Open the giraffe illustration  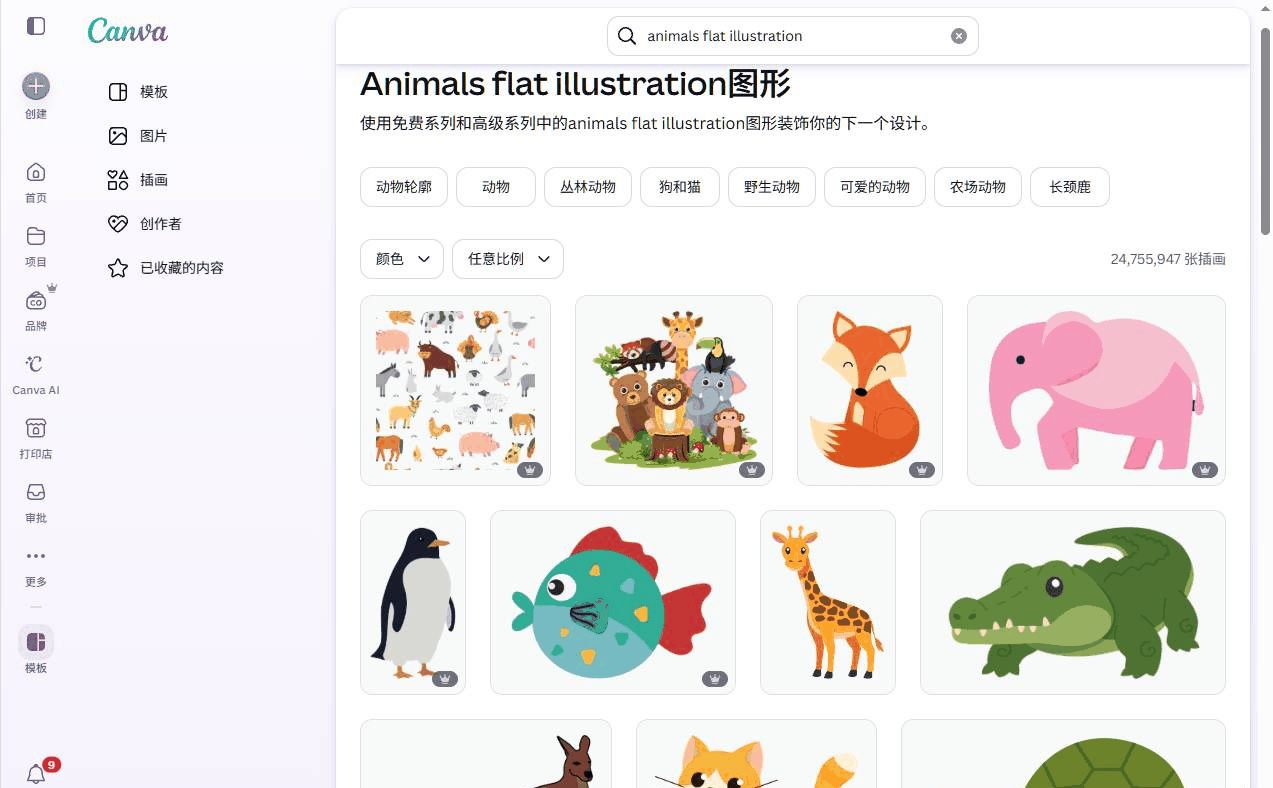828,602
